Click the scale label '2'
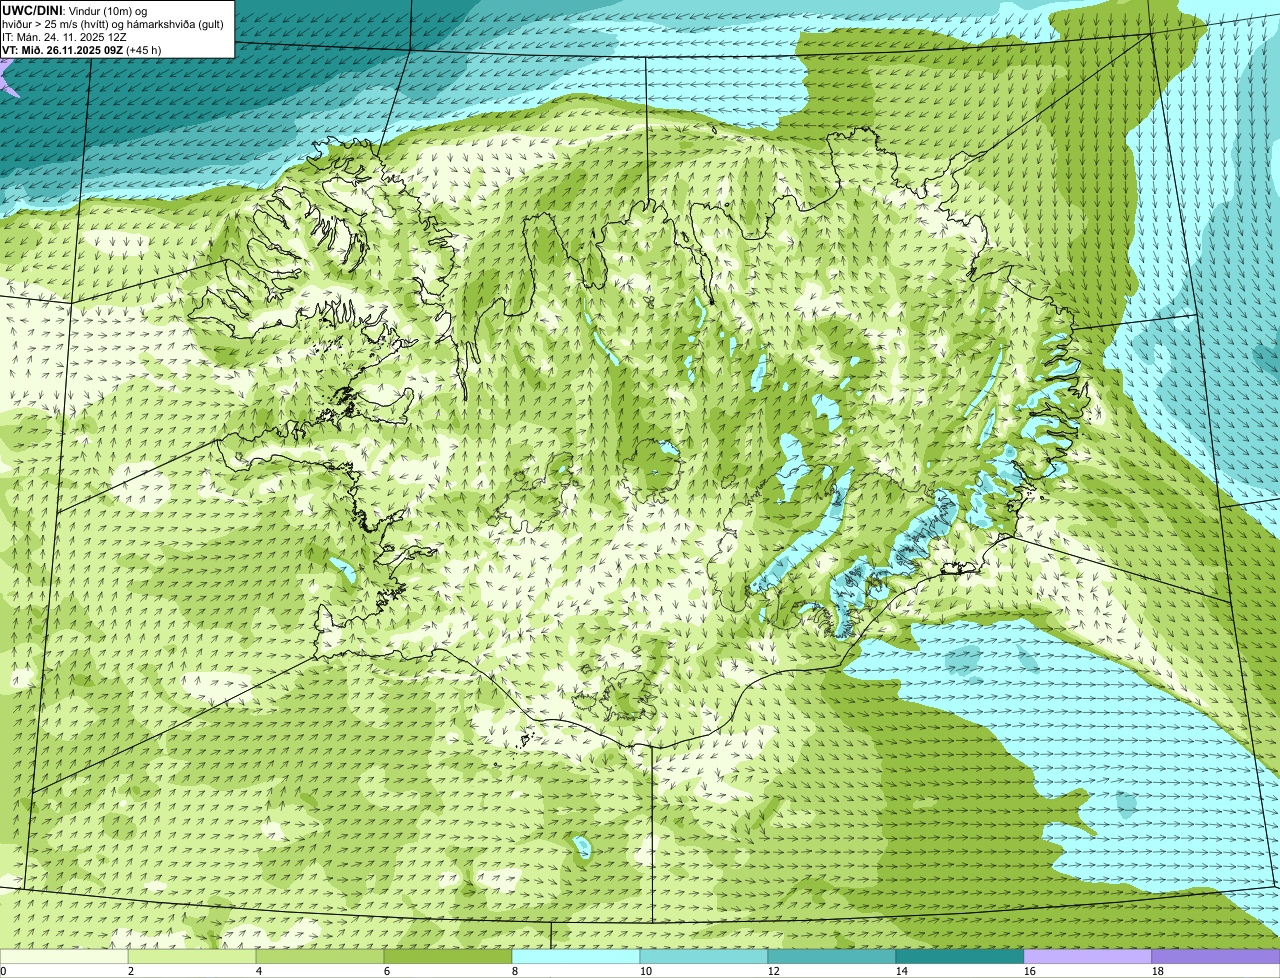This screenshot has height=978, width=1280. [x=131, y=971]
